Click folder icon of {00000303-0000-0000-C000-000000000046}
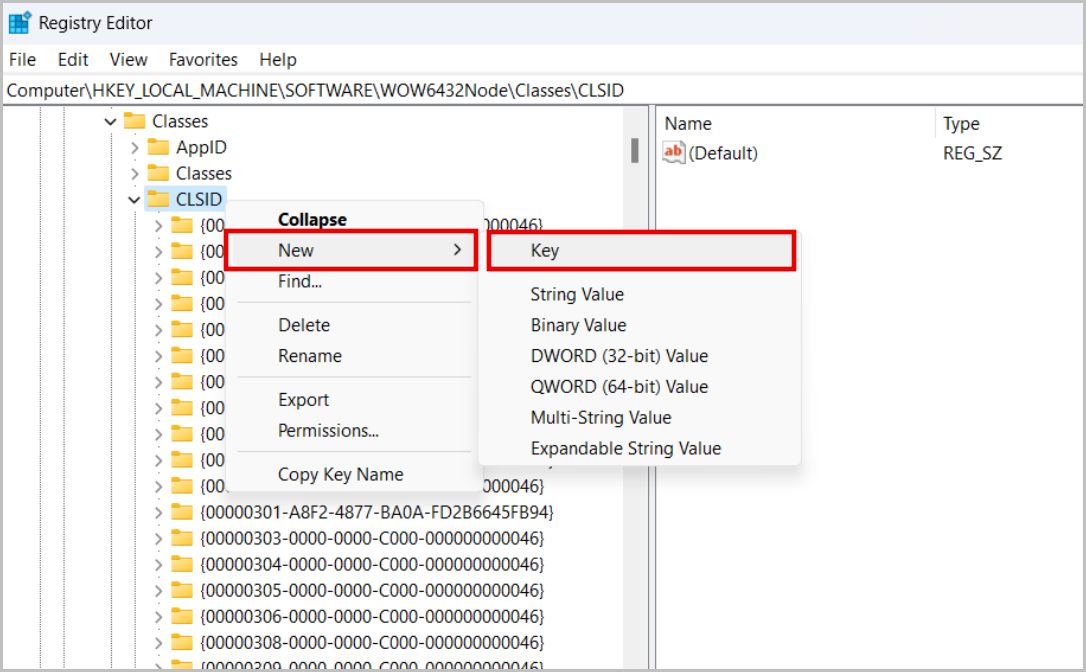Image resolution: width=1086 pixels, height=672 pixels. 182,538
